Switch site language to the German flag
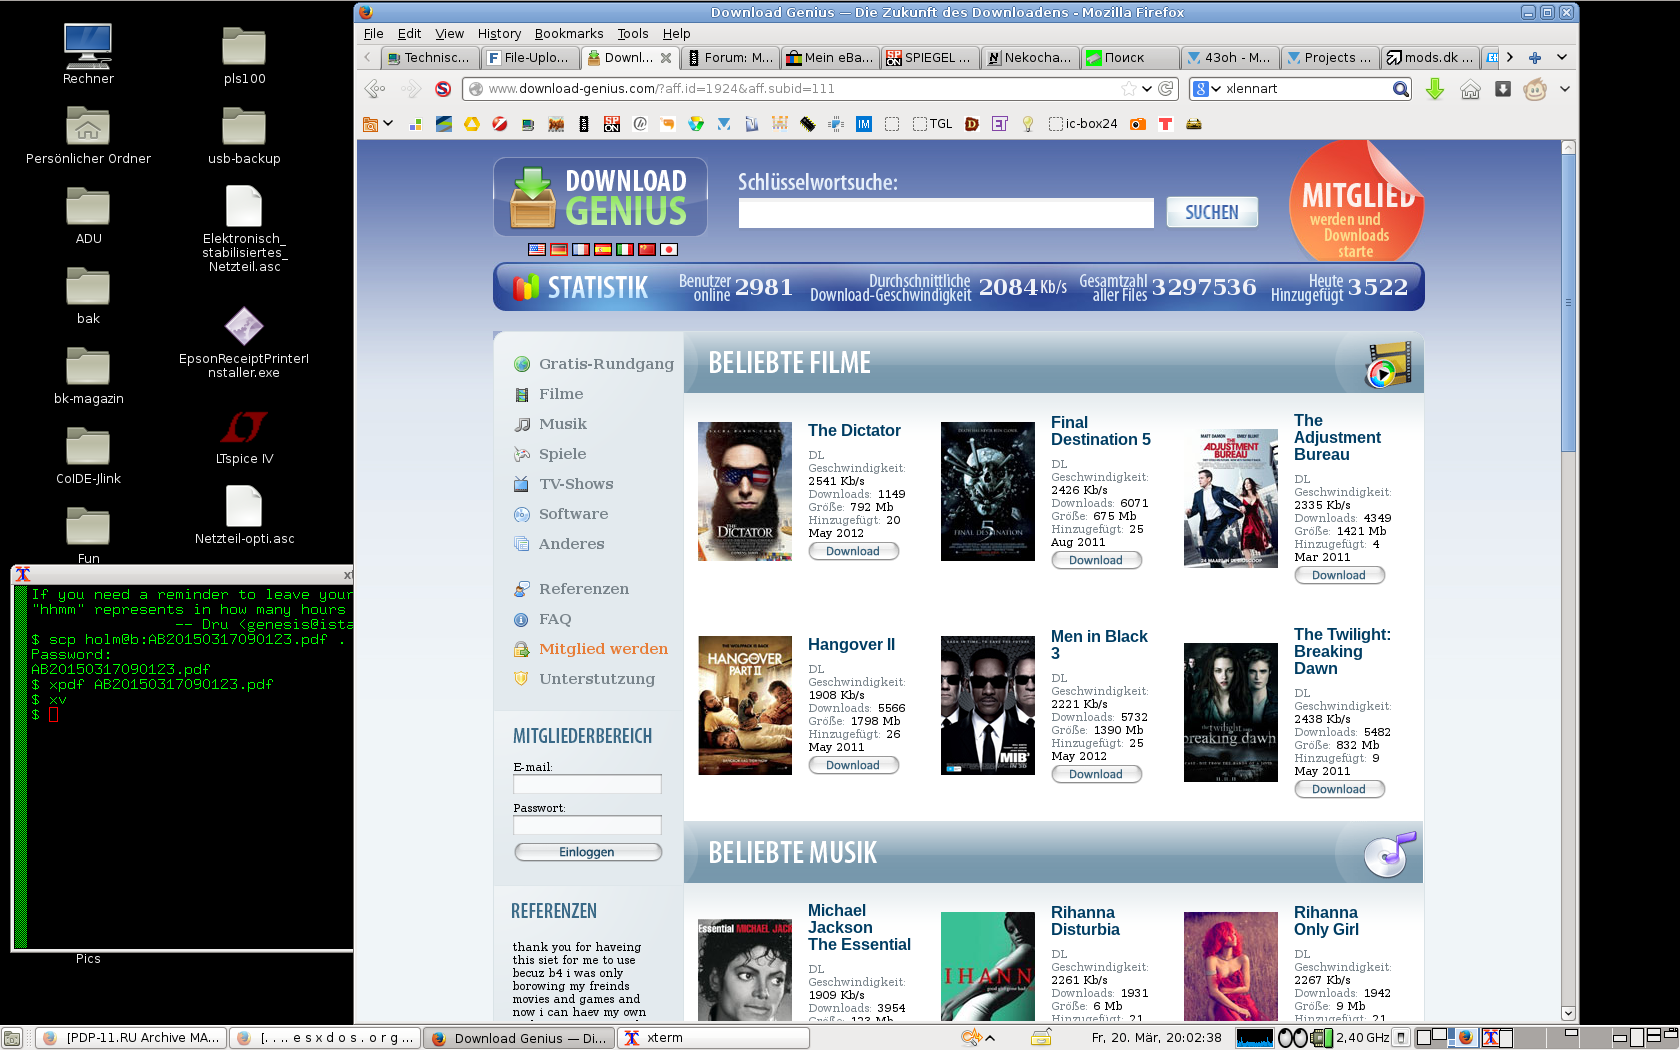1680x1050 pixels. coord(559,249)
